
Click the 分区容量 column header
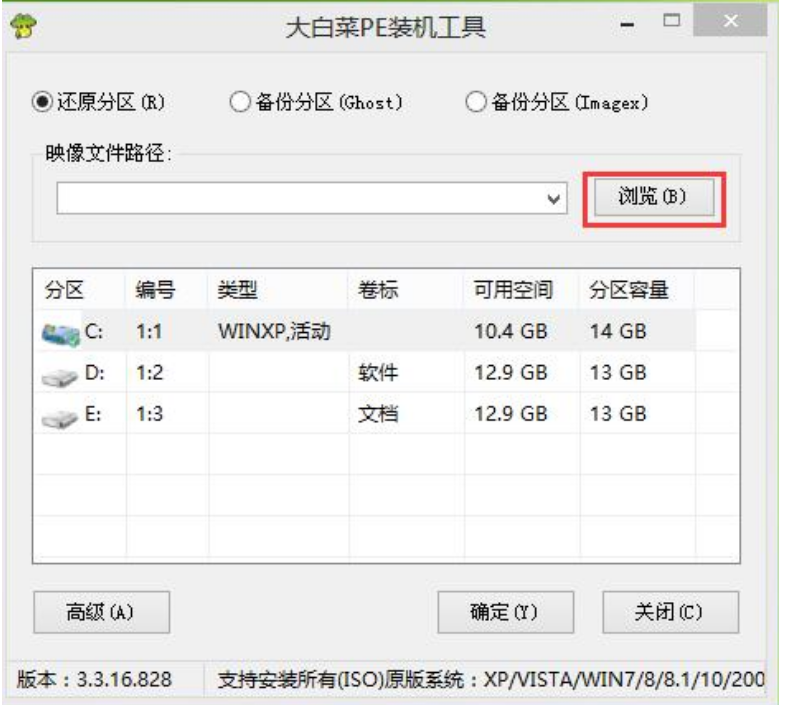630,290
